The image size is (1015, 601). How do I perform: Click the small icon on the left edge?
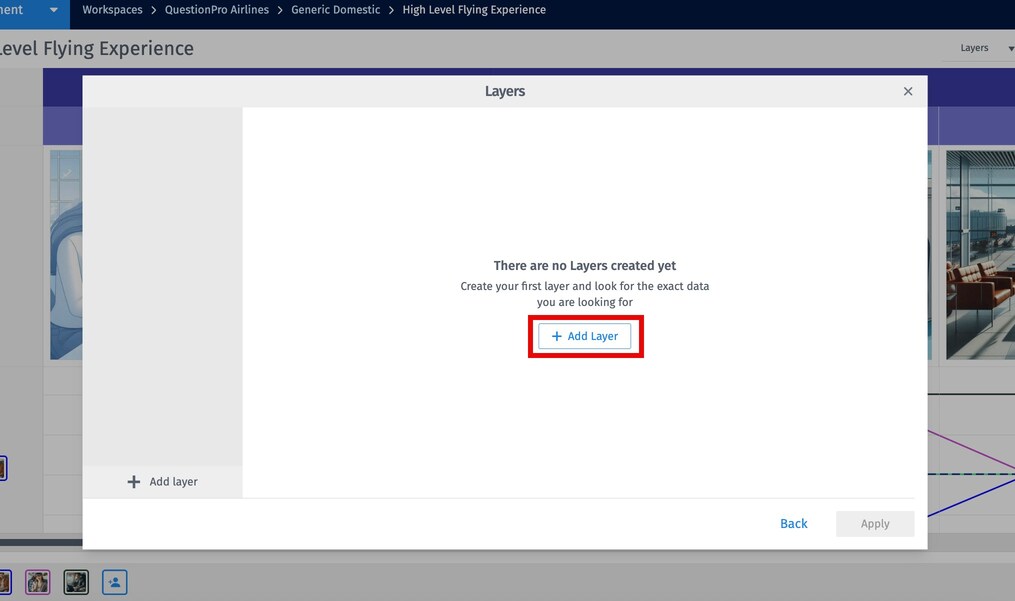[x=4, y=467]
